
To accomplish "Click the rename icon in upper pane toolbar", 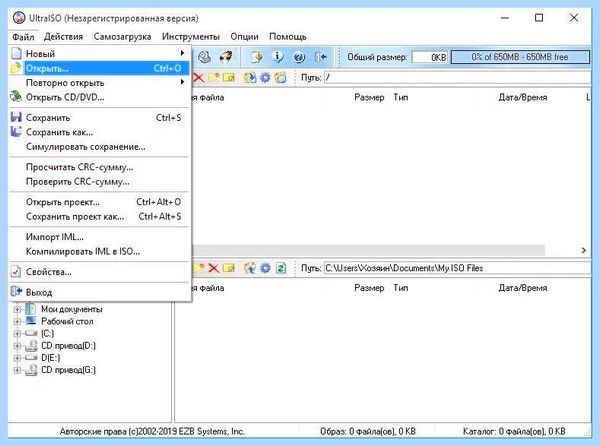I will point(228,78).
